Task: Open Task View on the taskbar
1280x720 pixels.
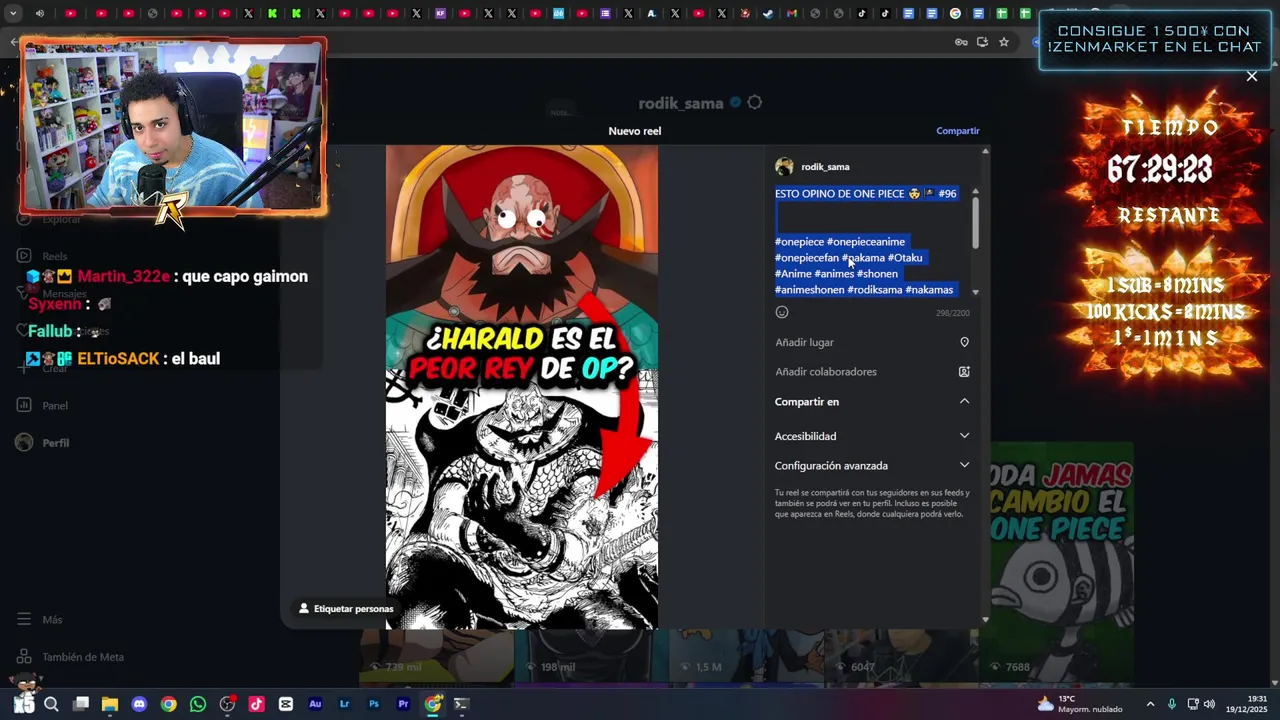Action: 81,704
